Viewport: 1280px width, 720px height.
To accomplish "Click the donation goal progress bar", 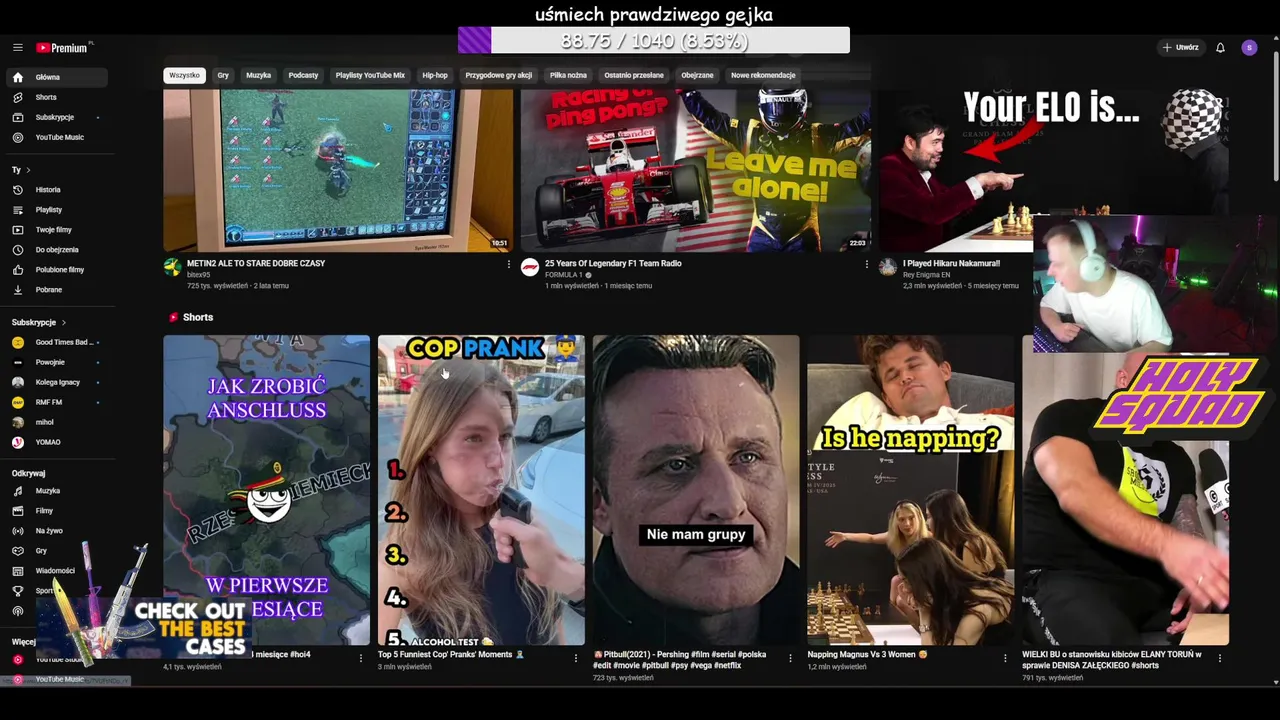I will point(654,41).
